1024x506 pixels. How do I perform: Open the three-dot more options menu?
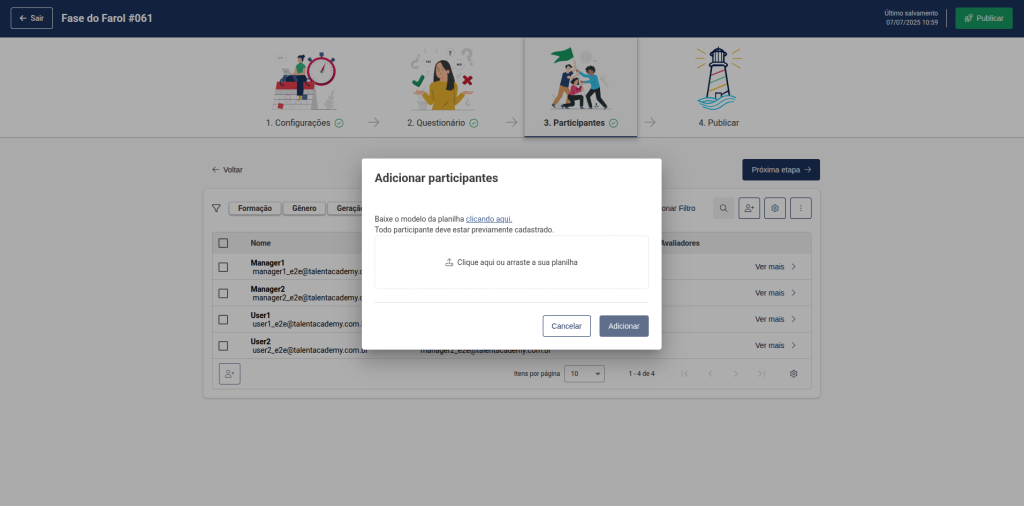800,208
